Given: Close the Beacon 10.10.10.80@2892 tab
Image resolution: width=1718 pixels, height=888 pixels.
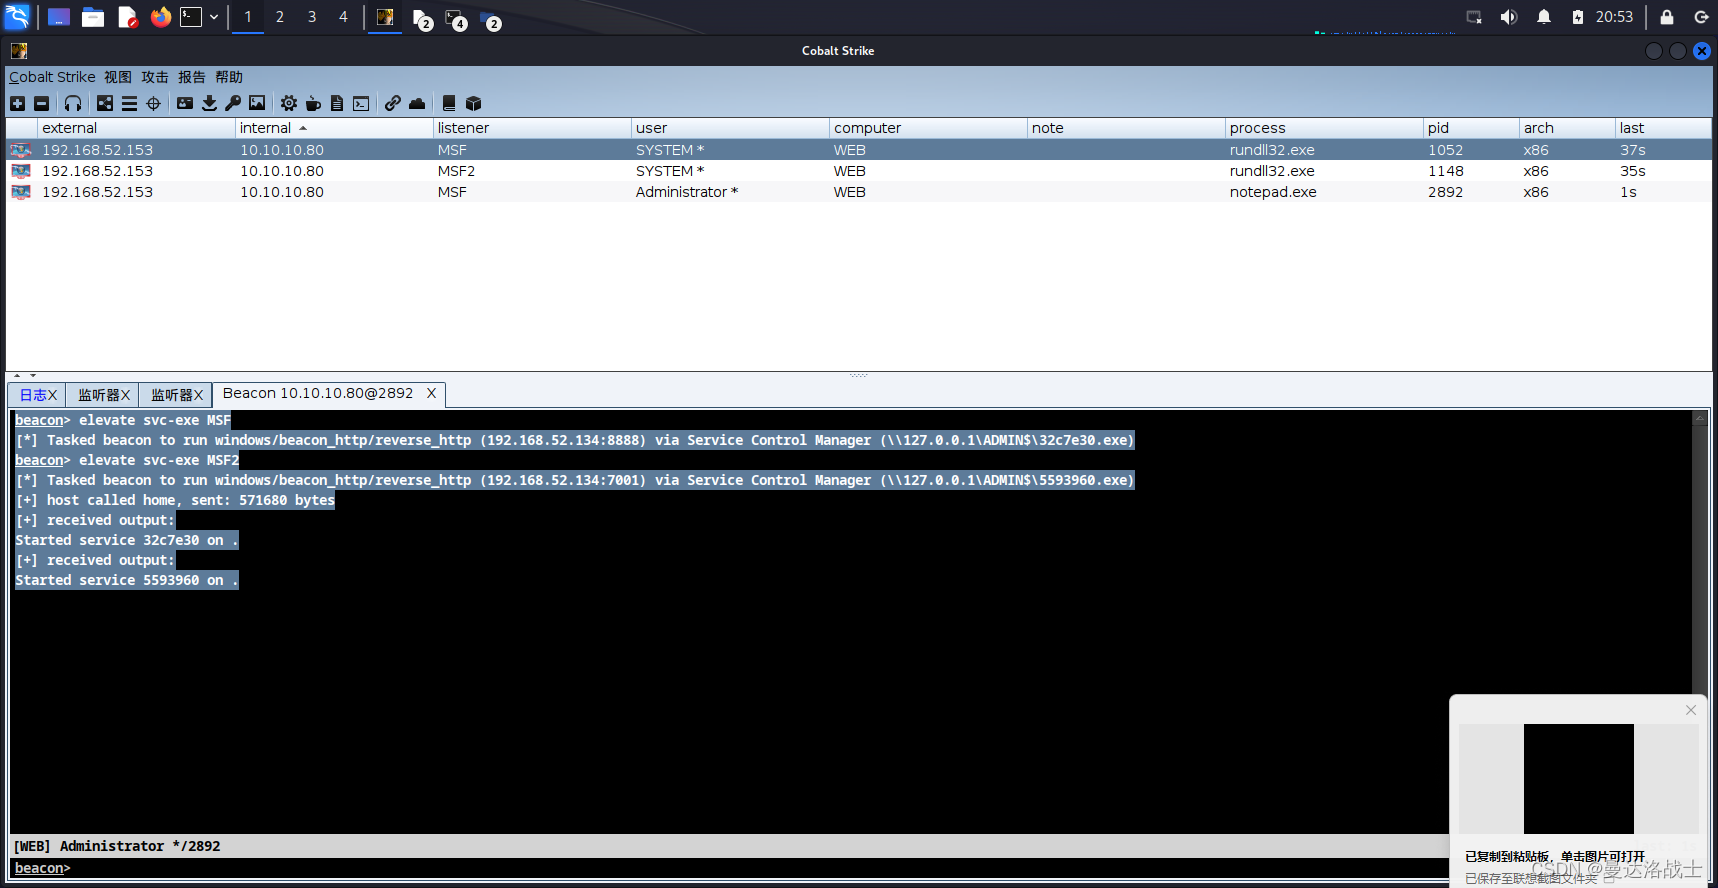Looking at the screenshot, I should (x=431, y=393).
